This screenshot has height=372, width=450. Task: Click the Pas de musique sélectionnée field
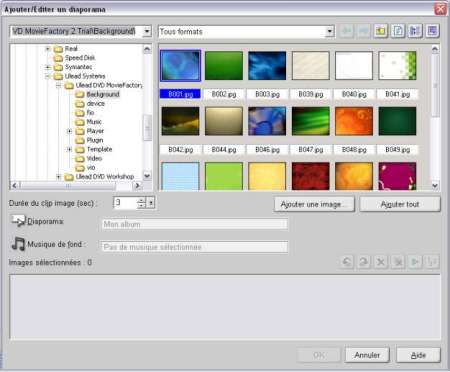[194, 247]
